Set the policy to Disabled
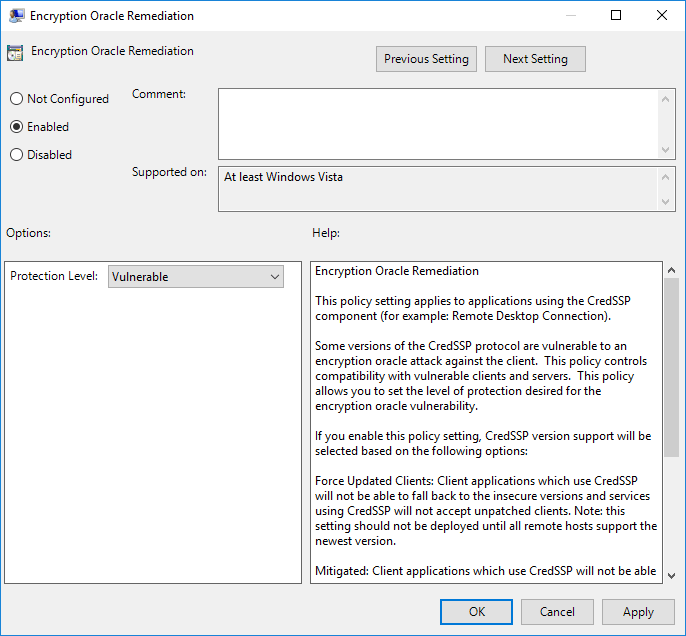 coord(16,155)
